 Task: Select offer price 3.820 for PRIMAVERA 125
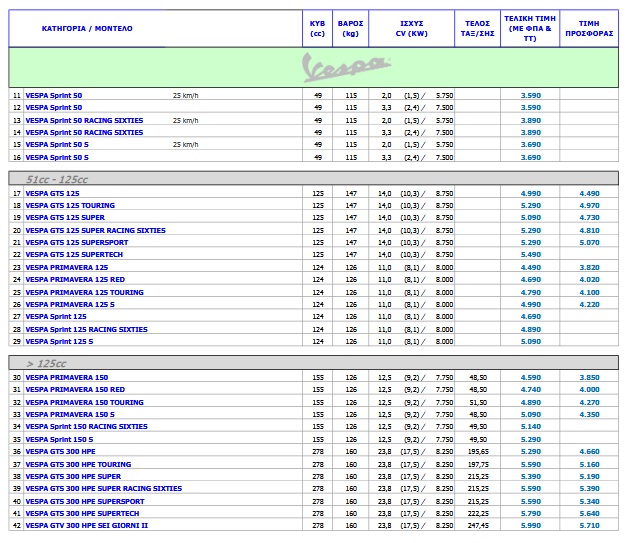(x=589, y=268)
